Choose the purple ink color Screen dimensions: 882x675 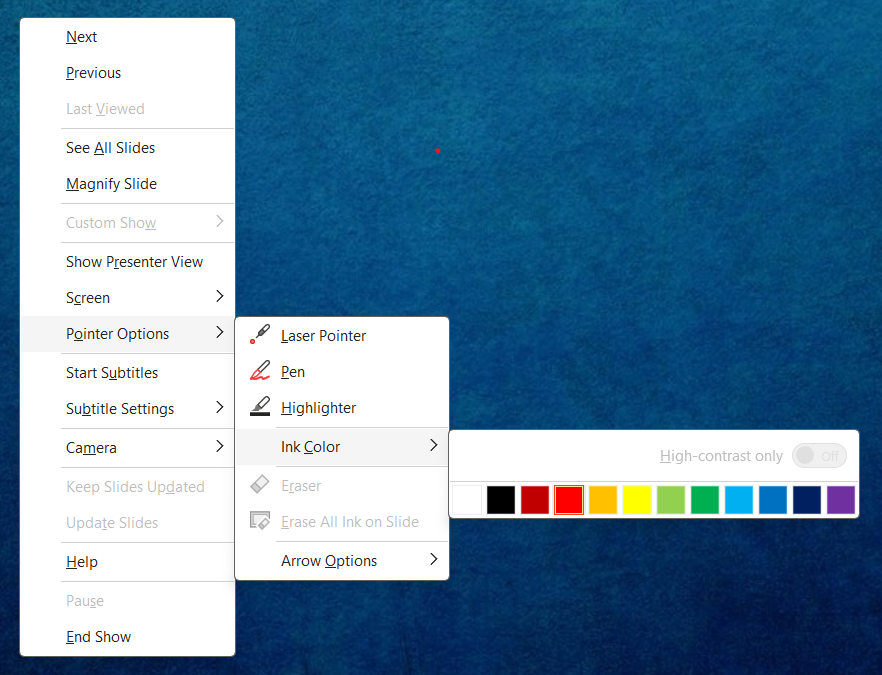[841, 500]
